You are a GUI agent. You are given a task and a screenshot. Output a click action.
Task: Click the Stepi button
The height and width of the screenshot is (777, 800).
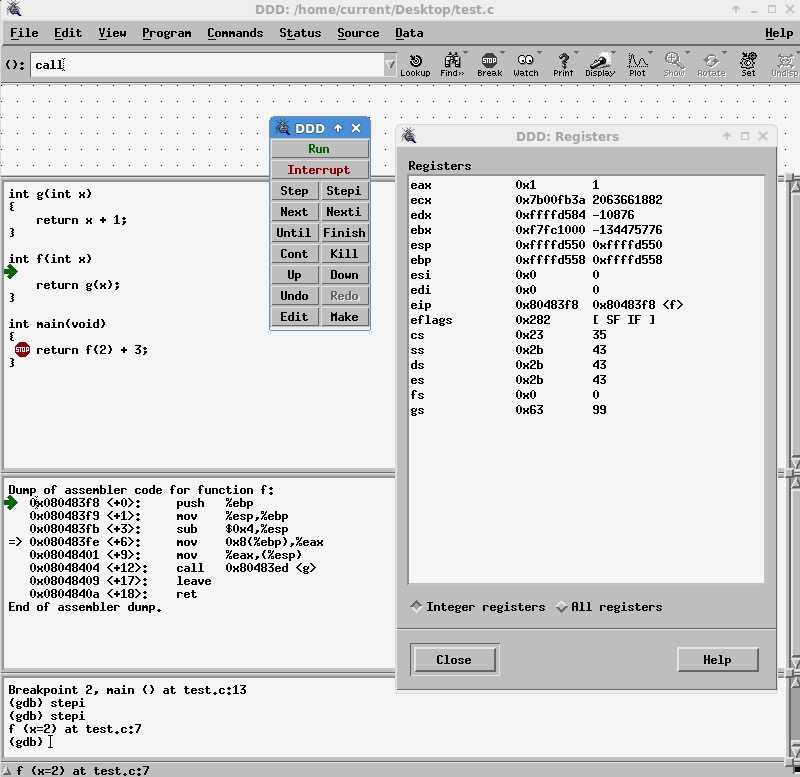344,191
